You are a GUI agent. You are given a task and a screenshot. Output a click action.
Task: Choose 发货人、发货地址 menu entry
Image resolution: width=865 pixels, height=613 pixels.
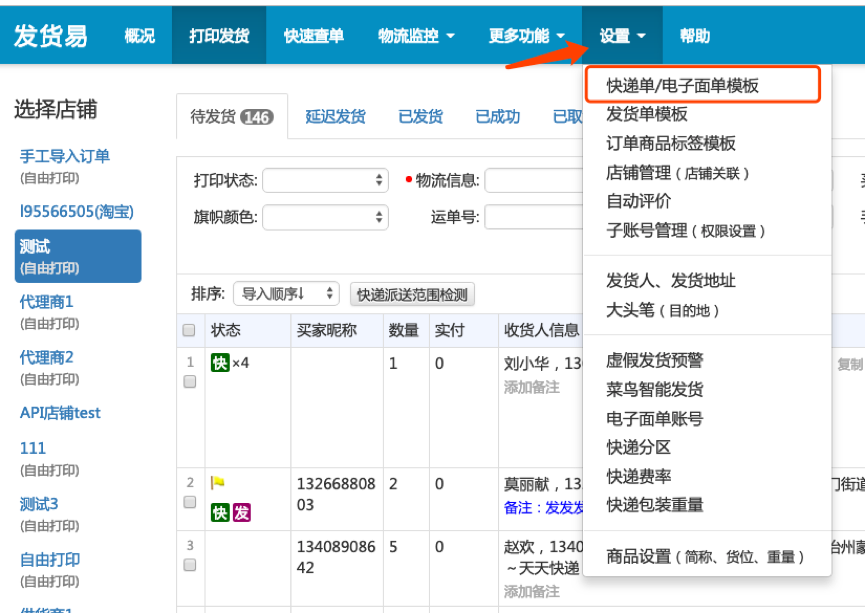pyautogui.click(x=671, y=281)
